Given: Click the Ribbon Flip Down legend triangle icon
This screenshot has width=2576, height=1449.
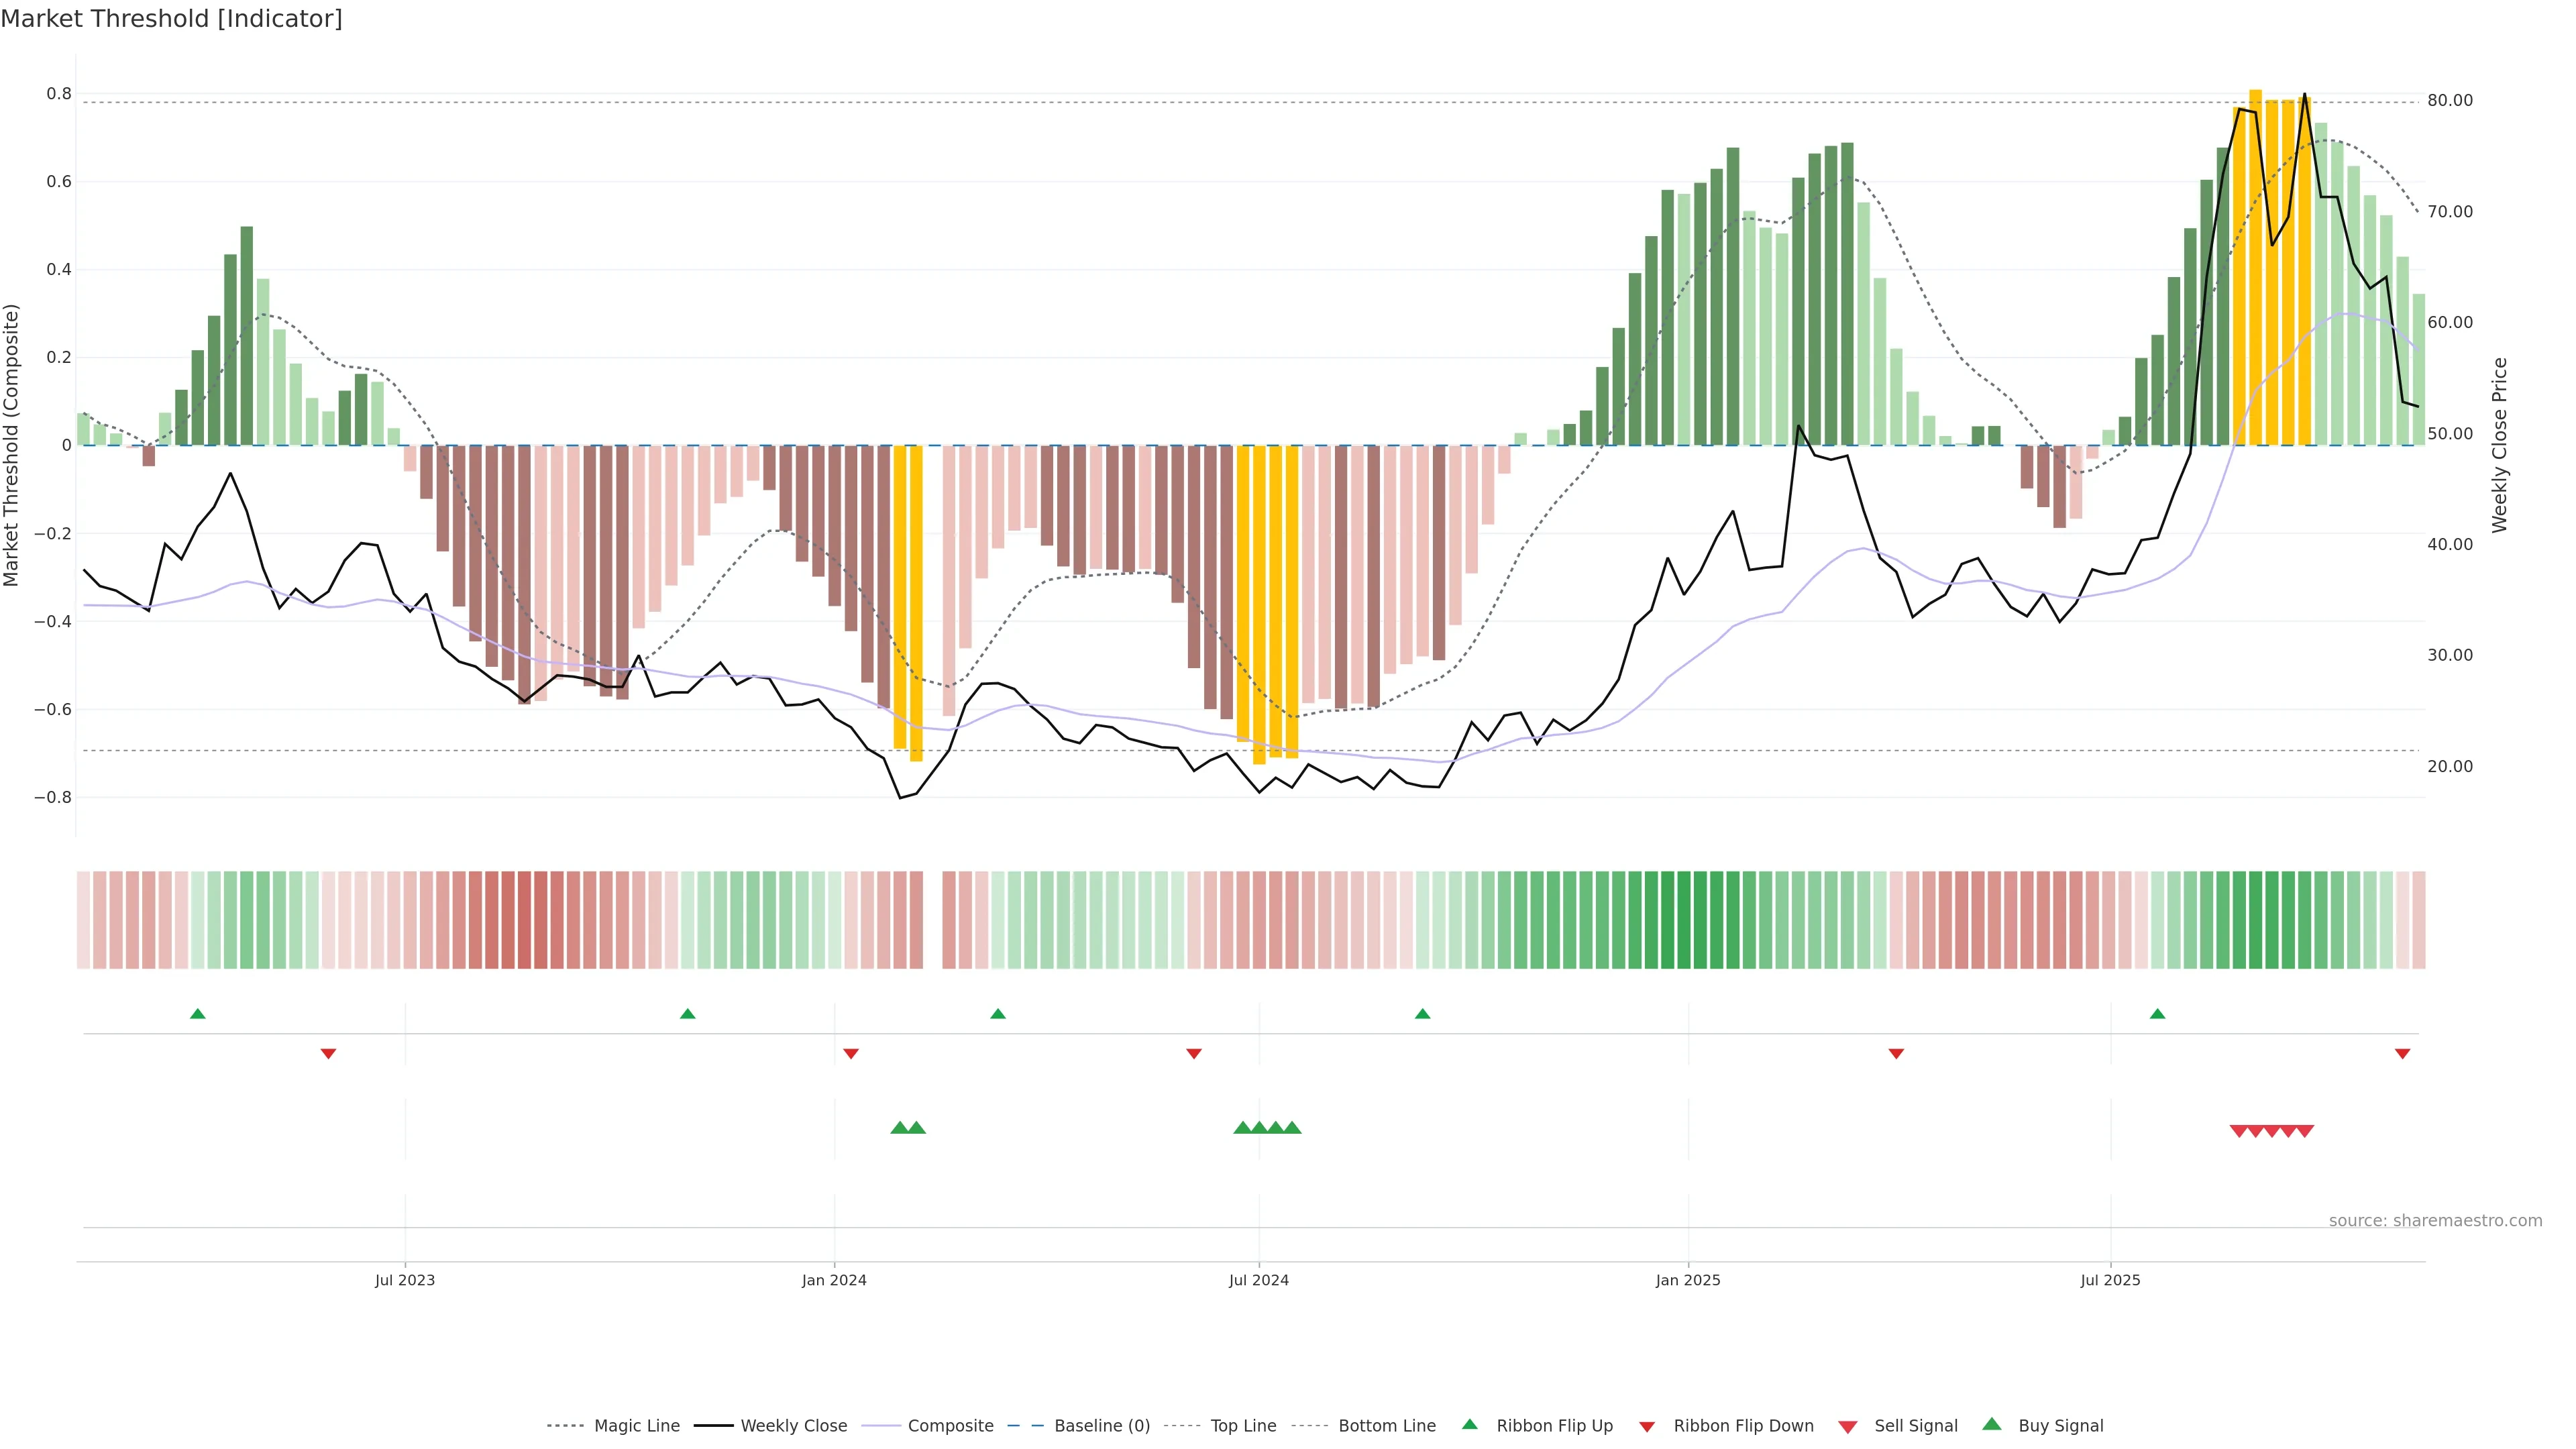Looking at the screenshot, I should [1647, 1426].
